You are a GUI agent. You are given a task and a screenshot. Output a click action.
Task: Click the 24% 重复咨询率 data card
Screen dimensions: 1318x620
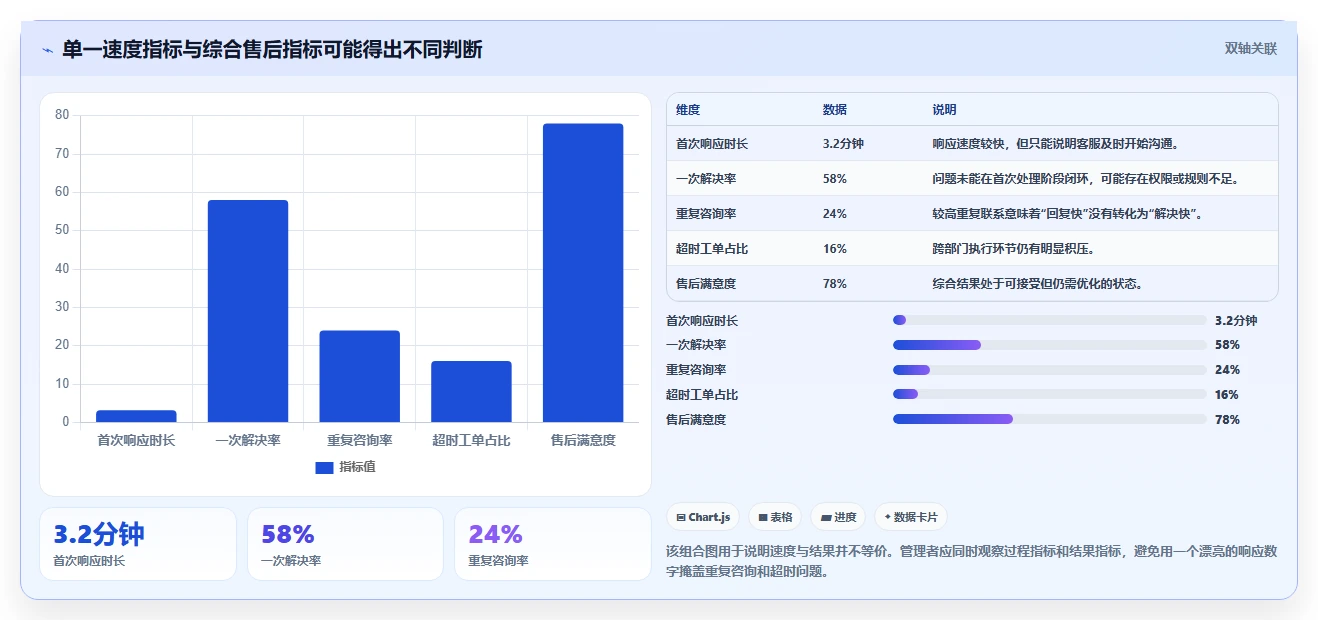click(553, 544)
